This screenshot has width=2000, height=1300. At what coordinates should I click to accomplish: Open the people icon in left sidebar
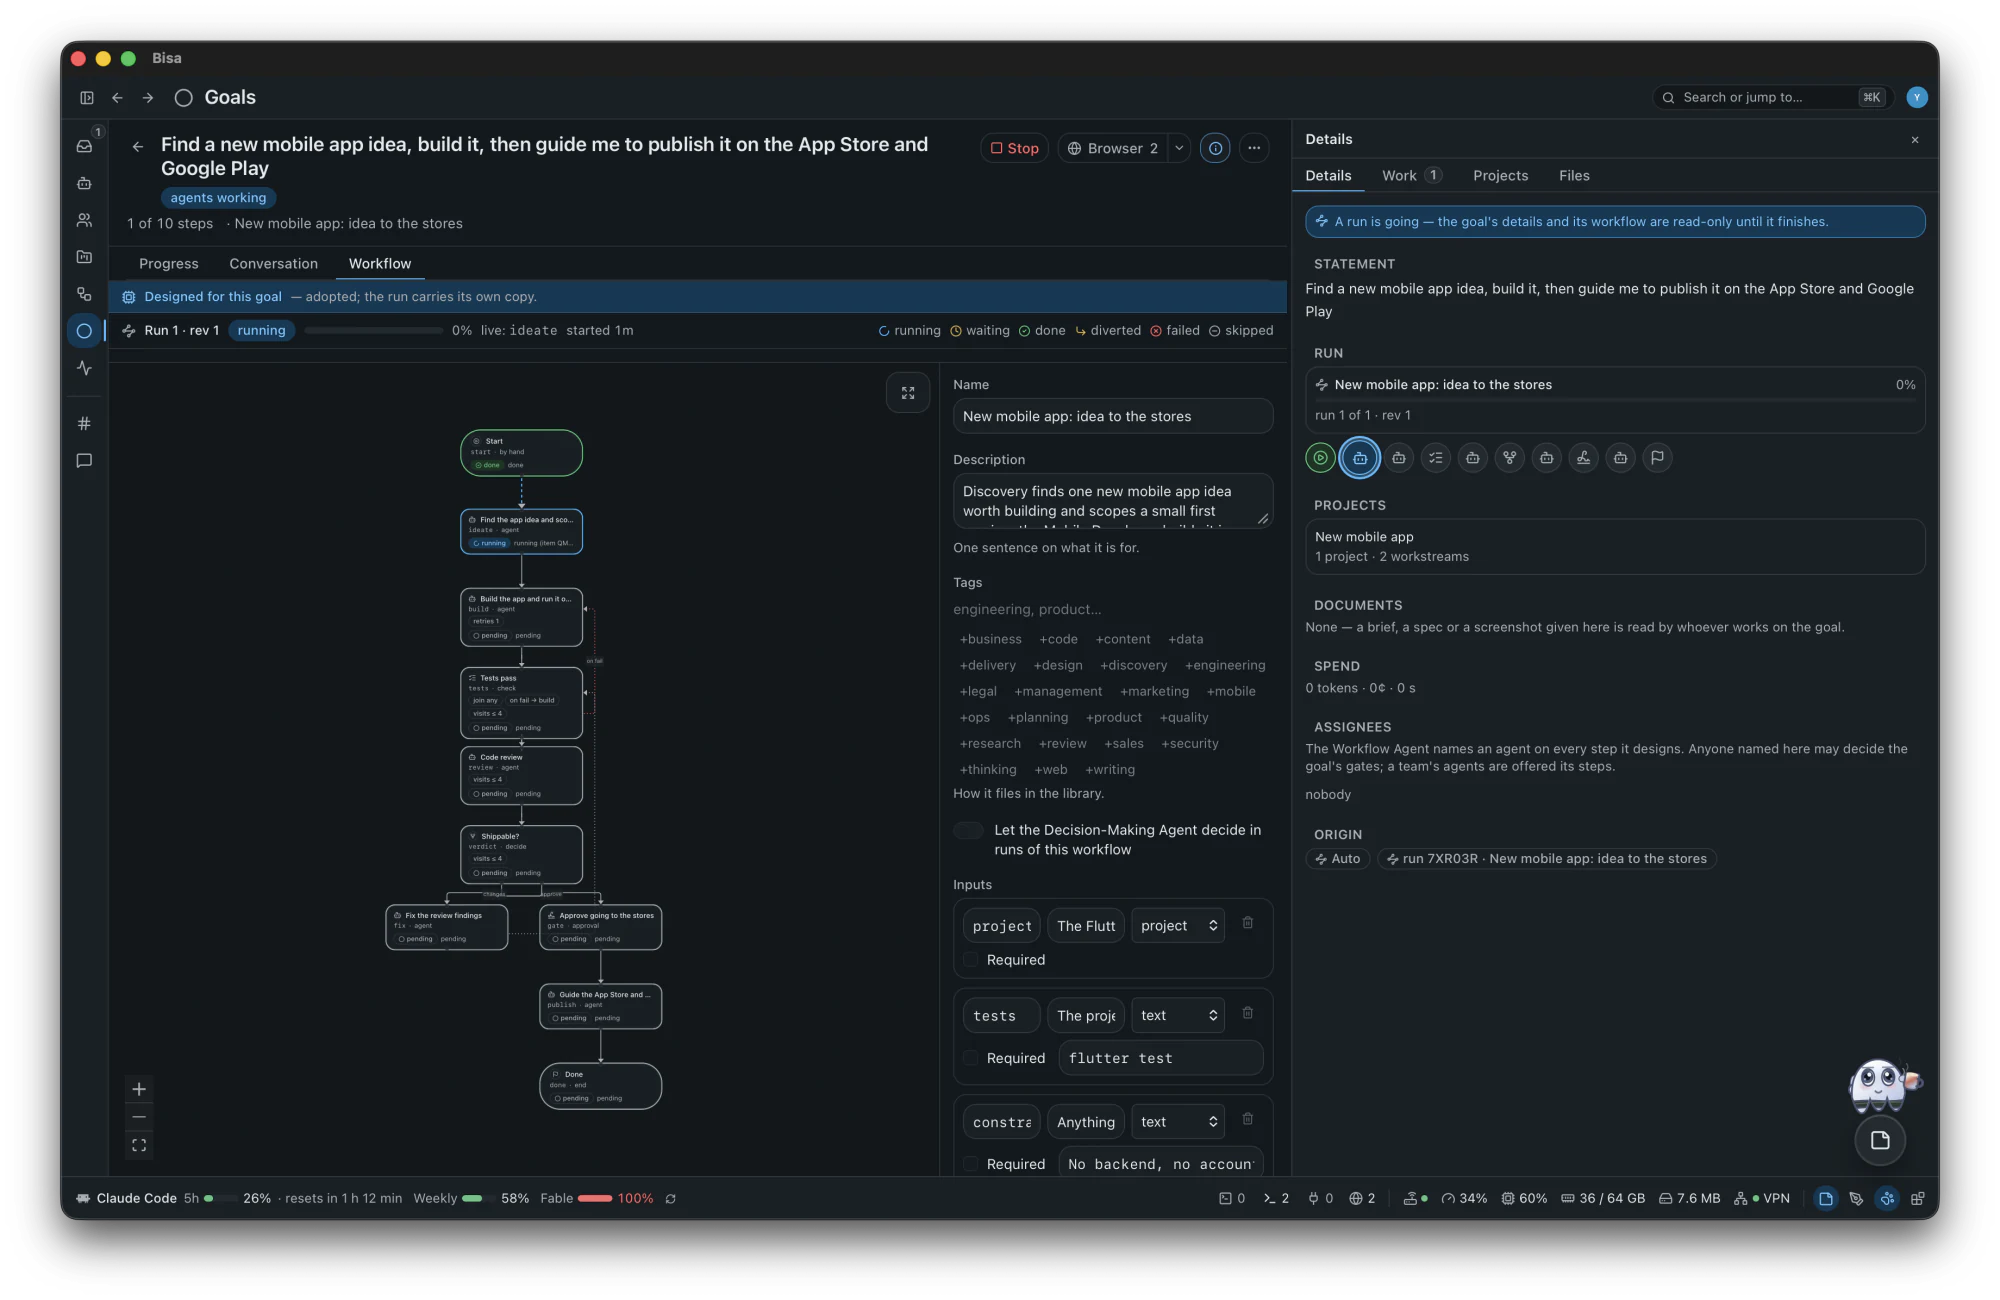85,220
